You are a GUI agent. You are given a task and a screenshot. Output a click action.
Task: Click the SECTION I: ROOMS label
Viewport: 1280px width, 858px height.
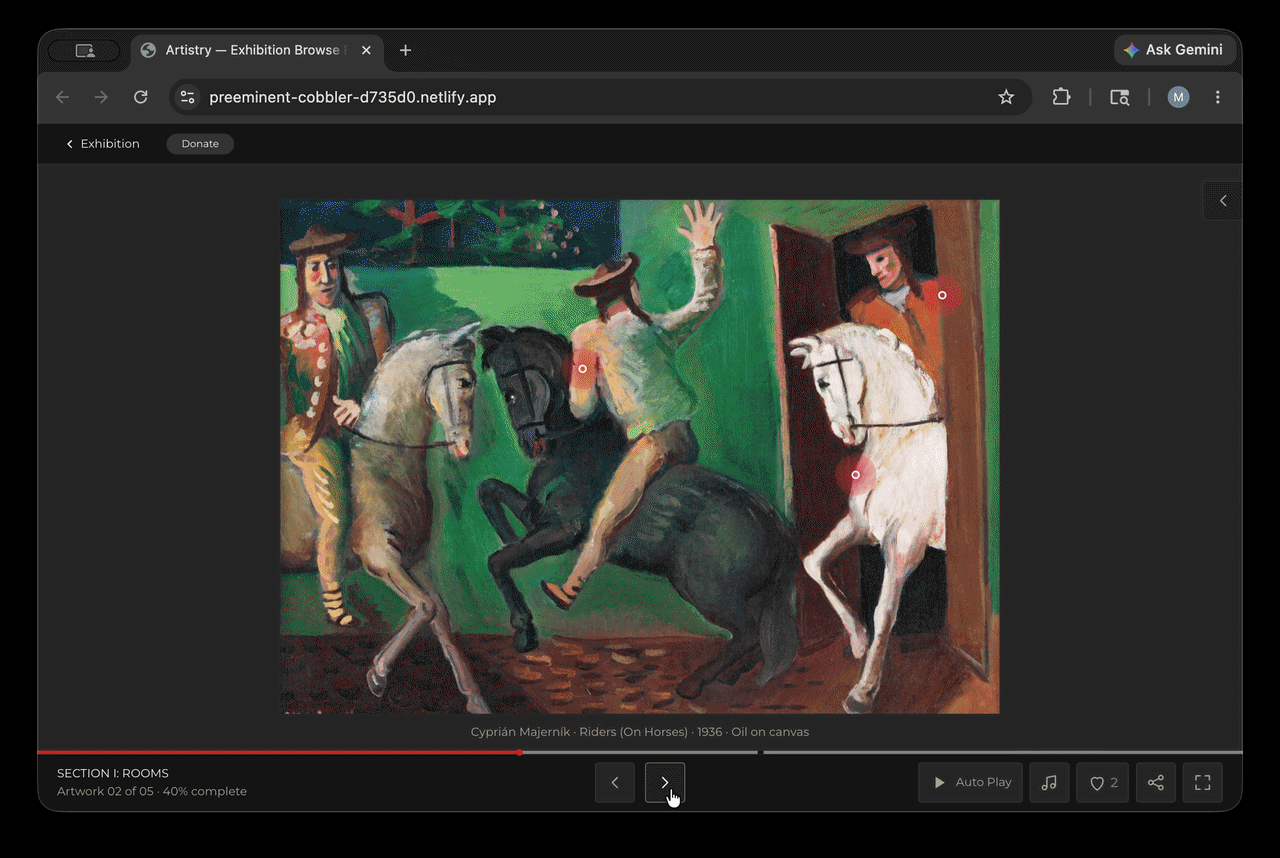point(113,773)
